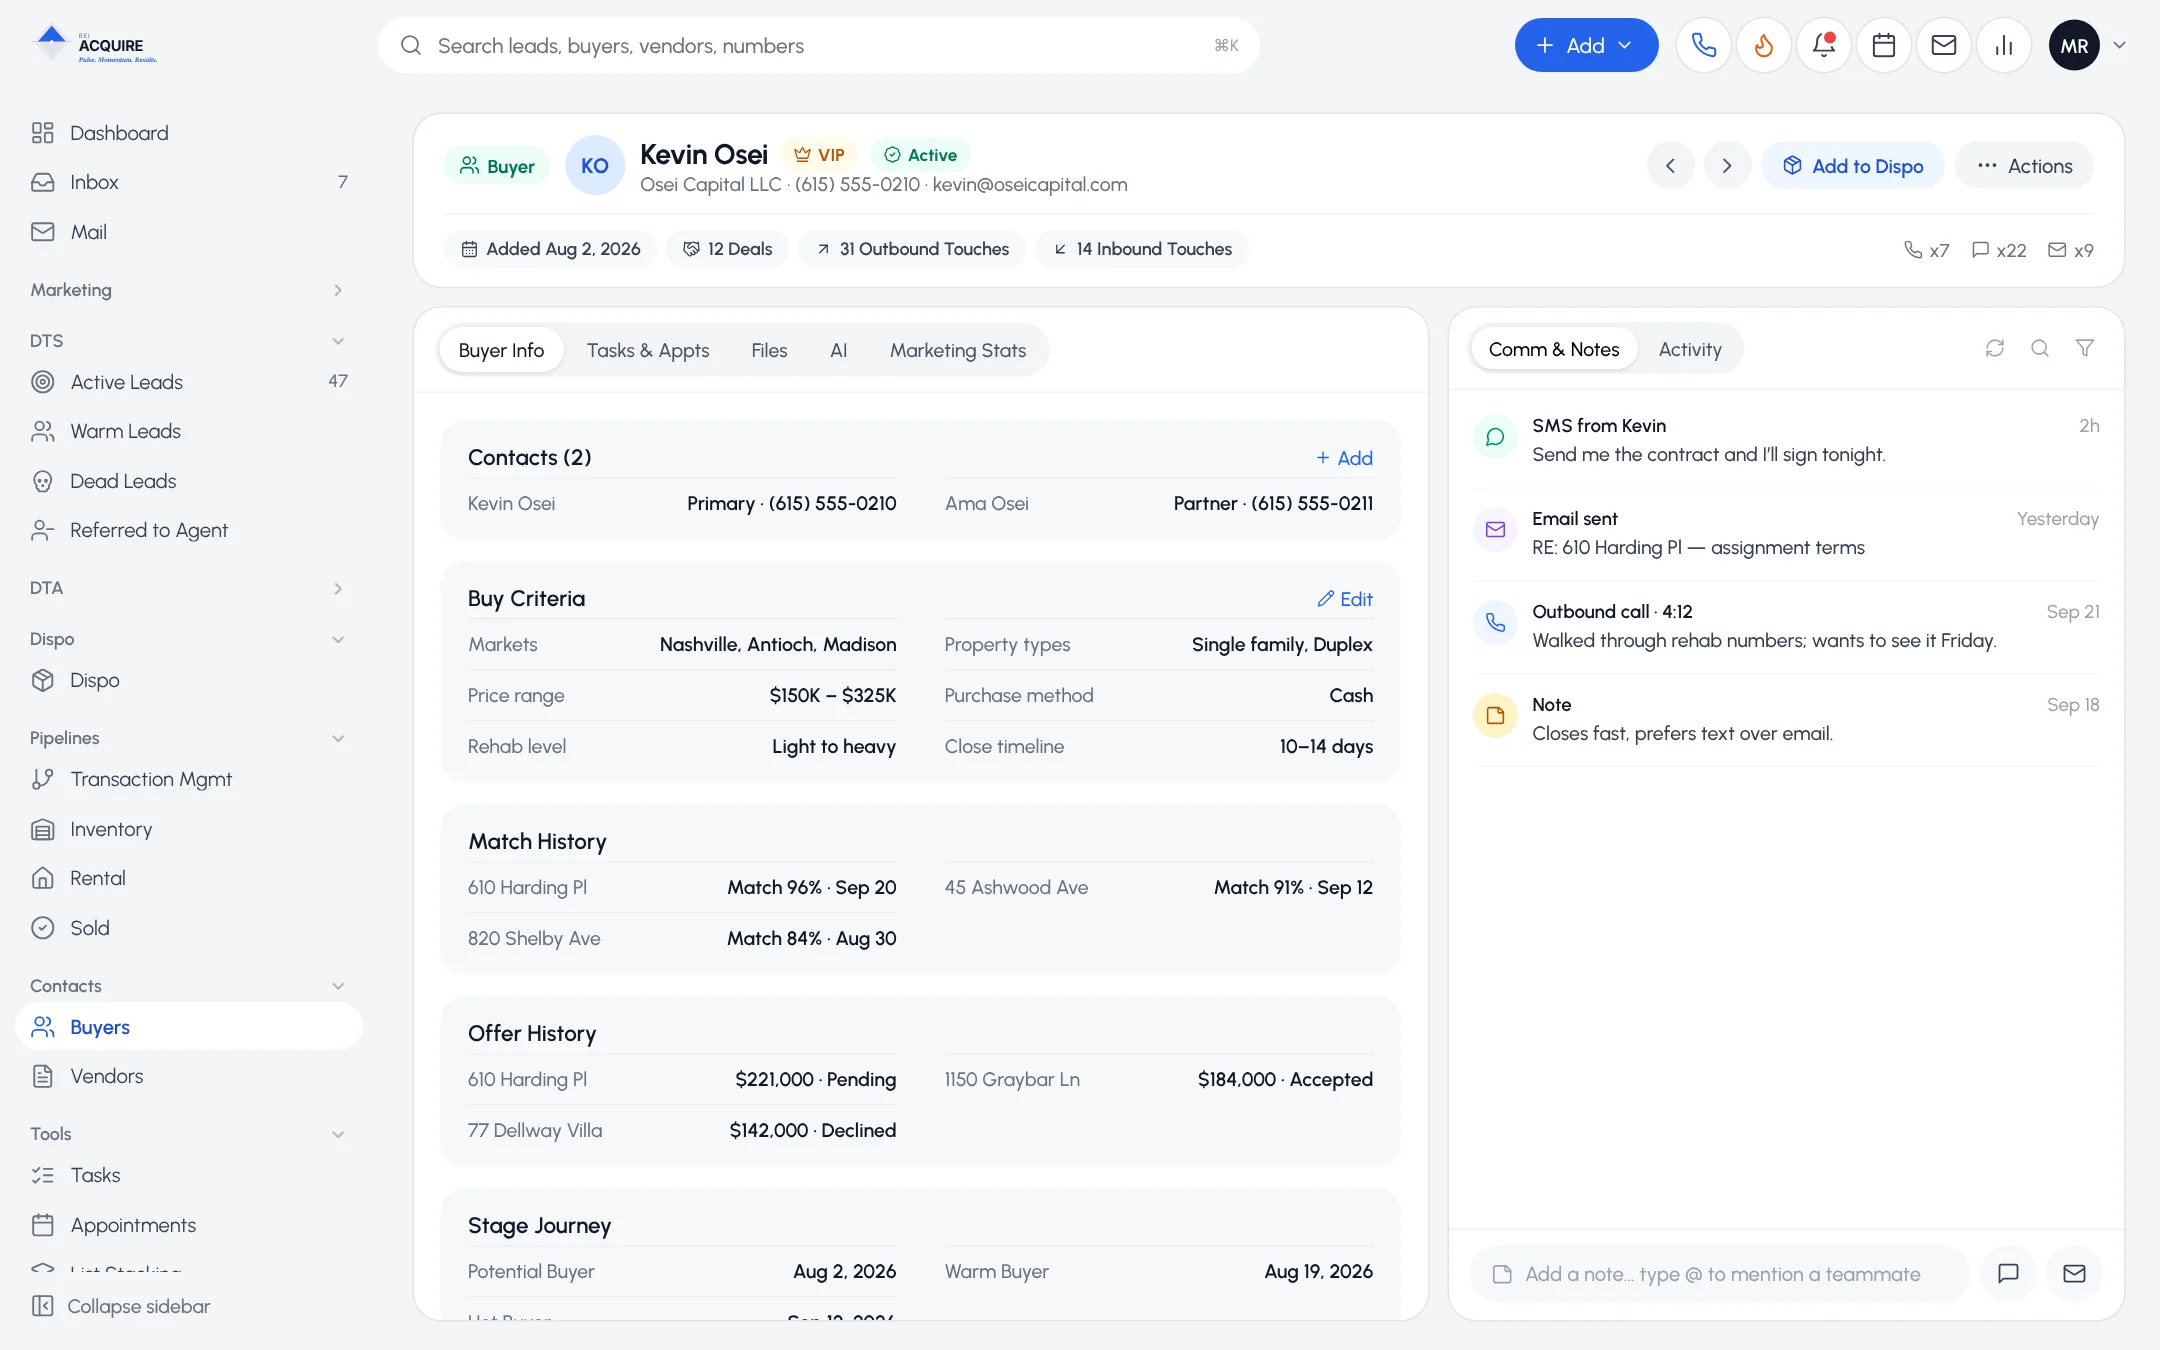2160x1350 pixels.
Task: Switch to the Activity tab
Action: [1690, 349]
